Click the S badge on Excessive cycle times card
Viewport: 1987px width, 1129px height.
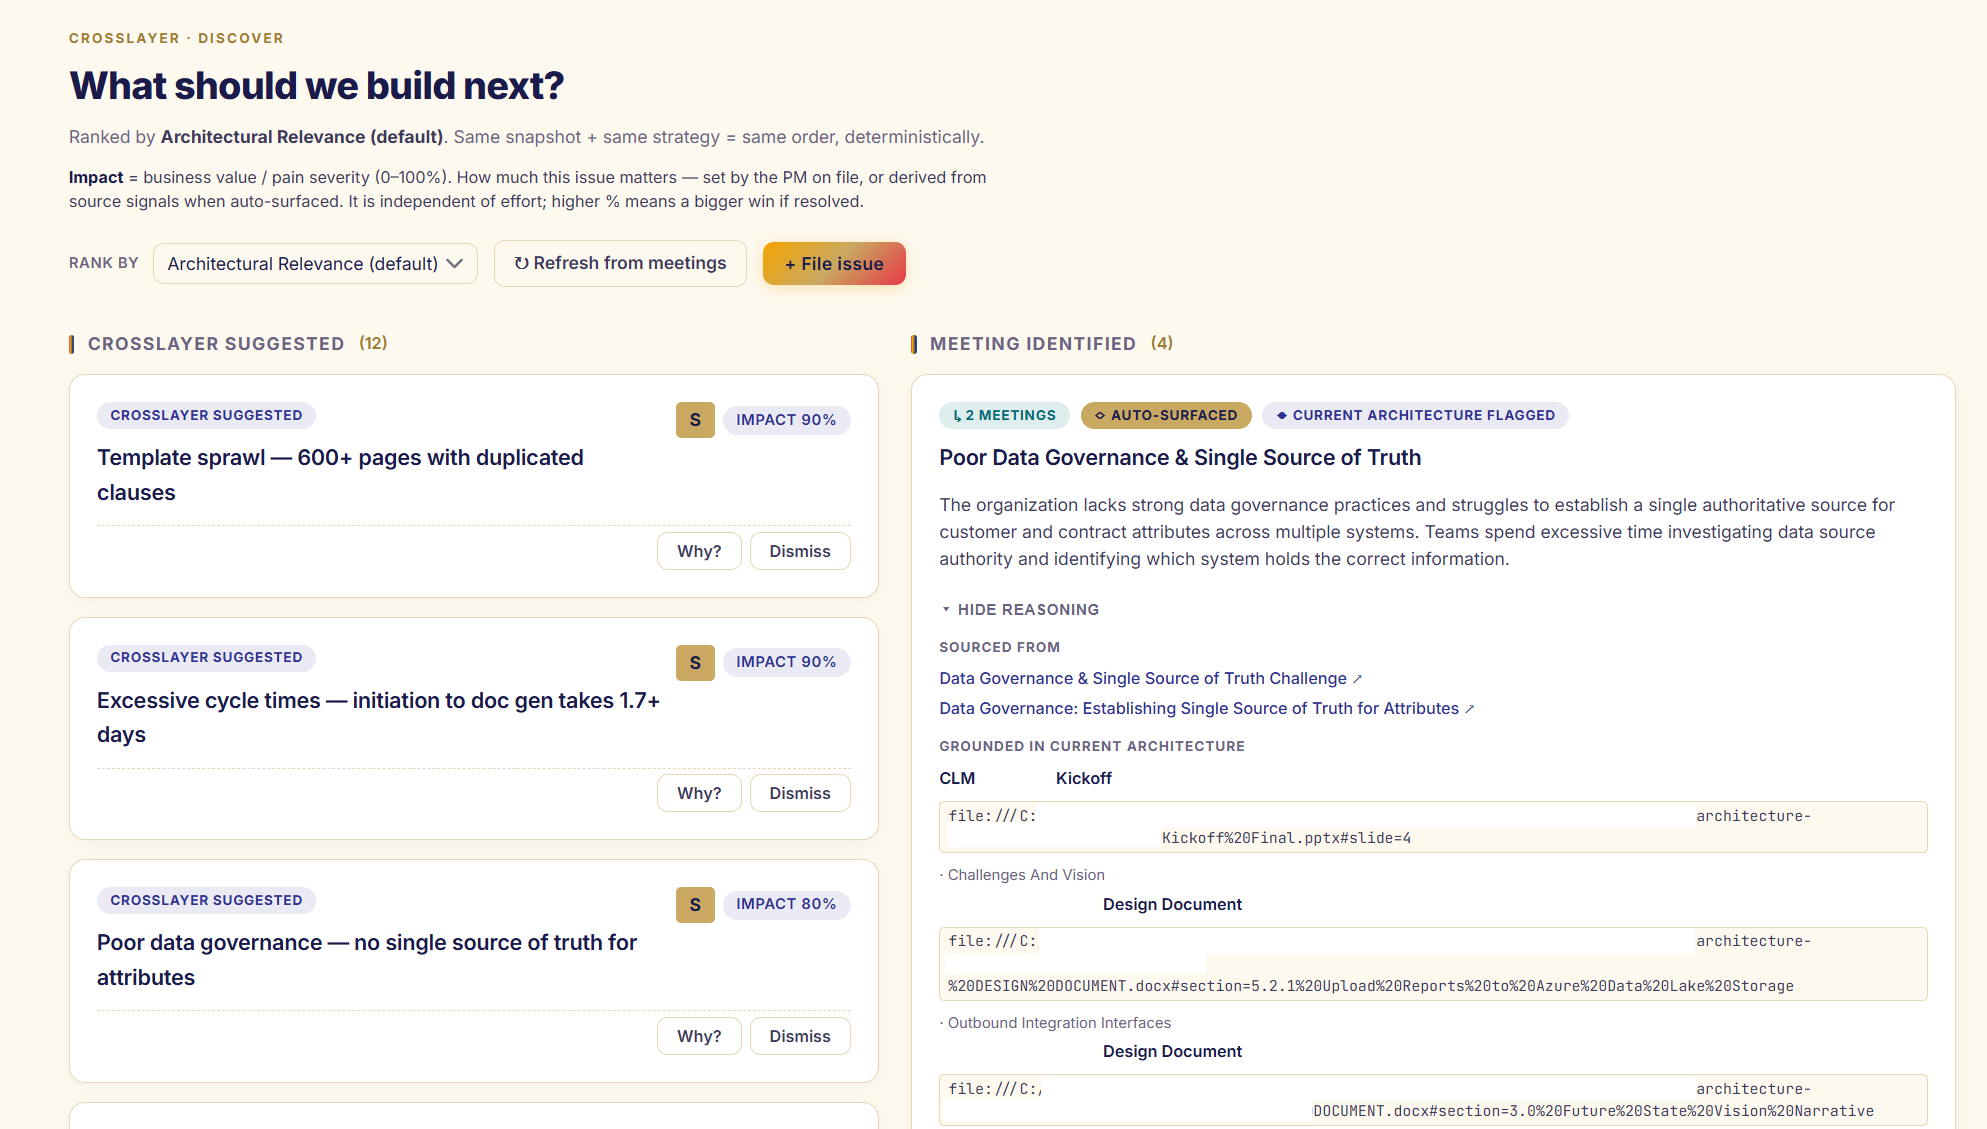tap(695, 662)
